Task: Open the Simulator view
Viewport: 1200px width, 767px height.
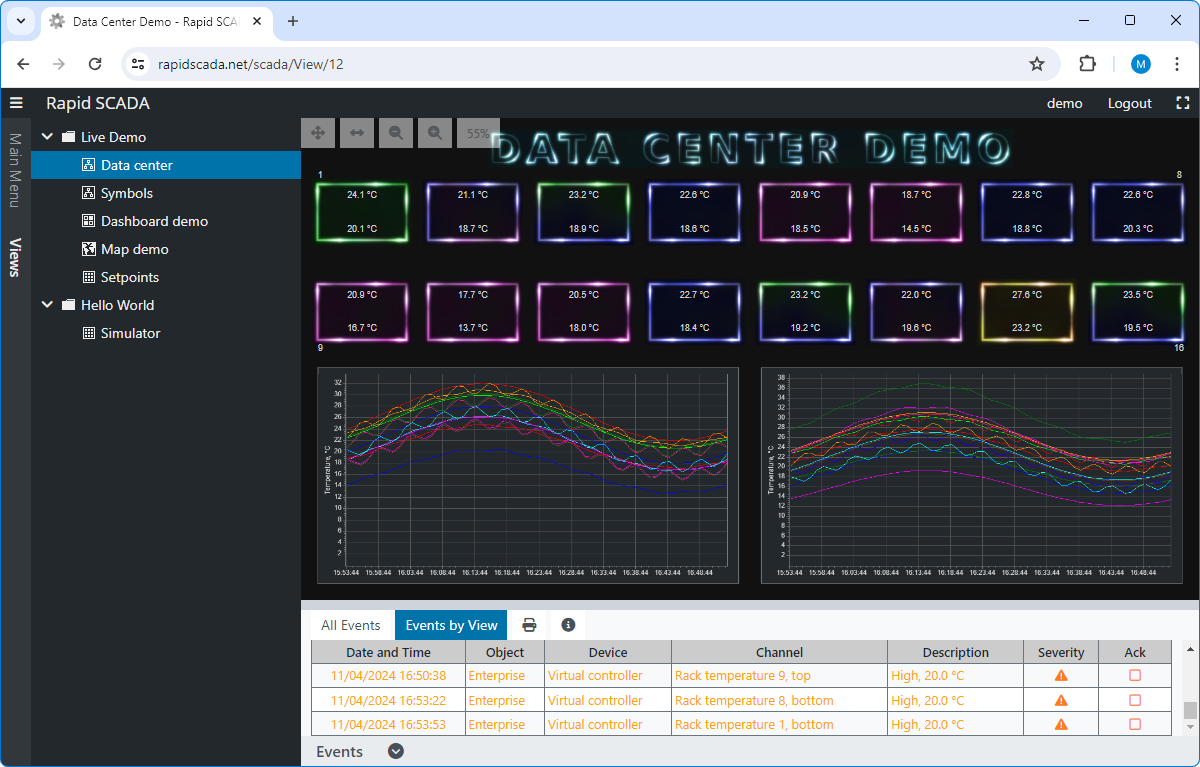Action: [x=166, y=333]
